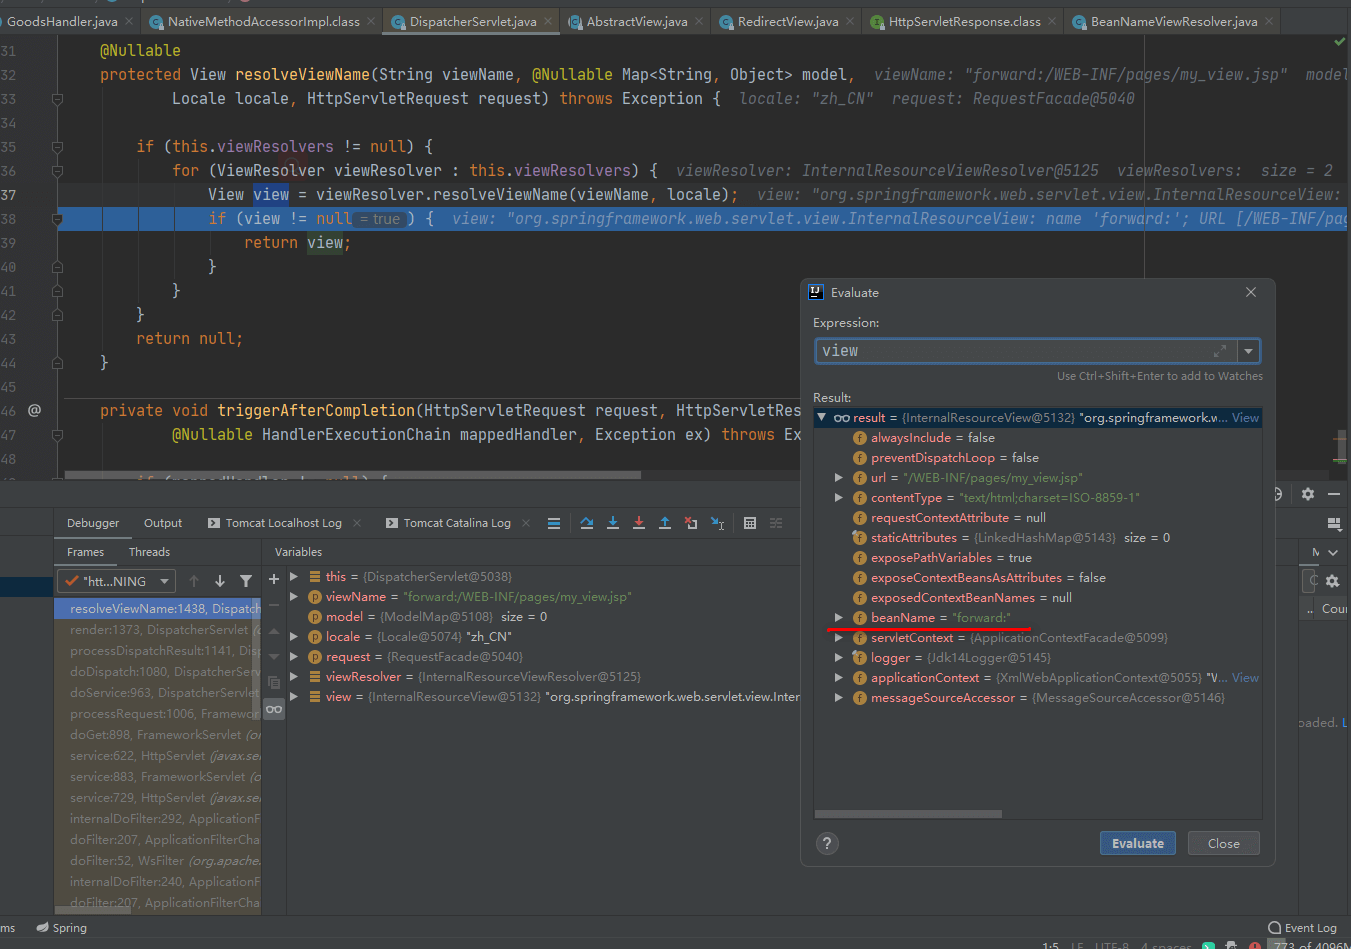The image size is (1351, 949).
Task: Switch to the Output tab
Action: tap(163, 523)
